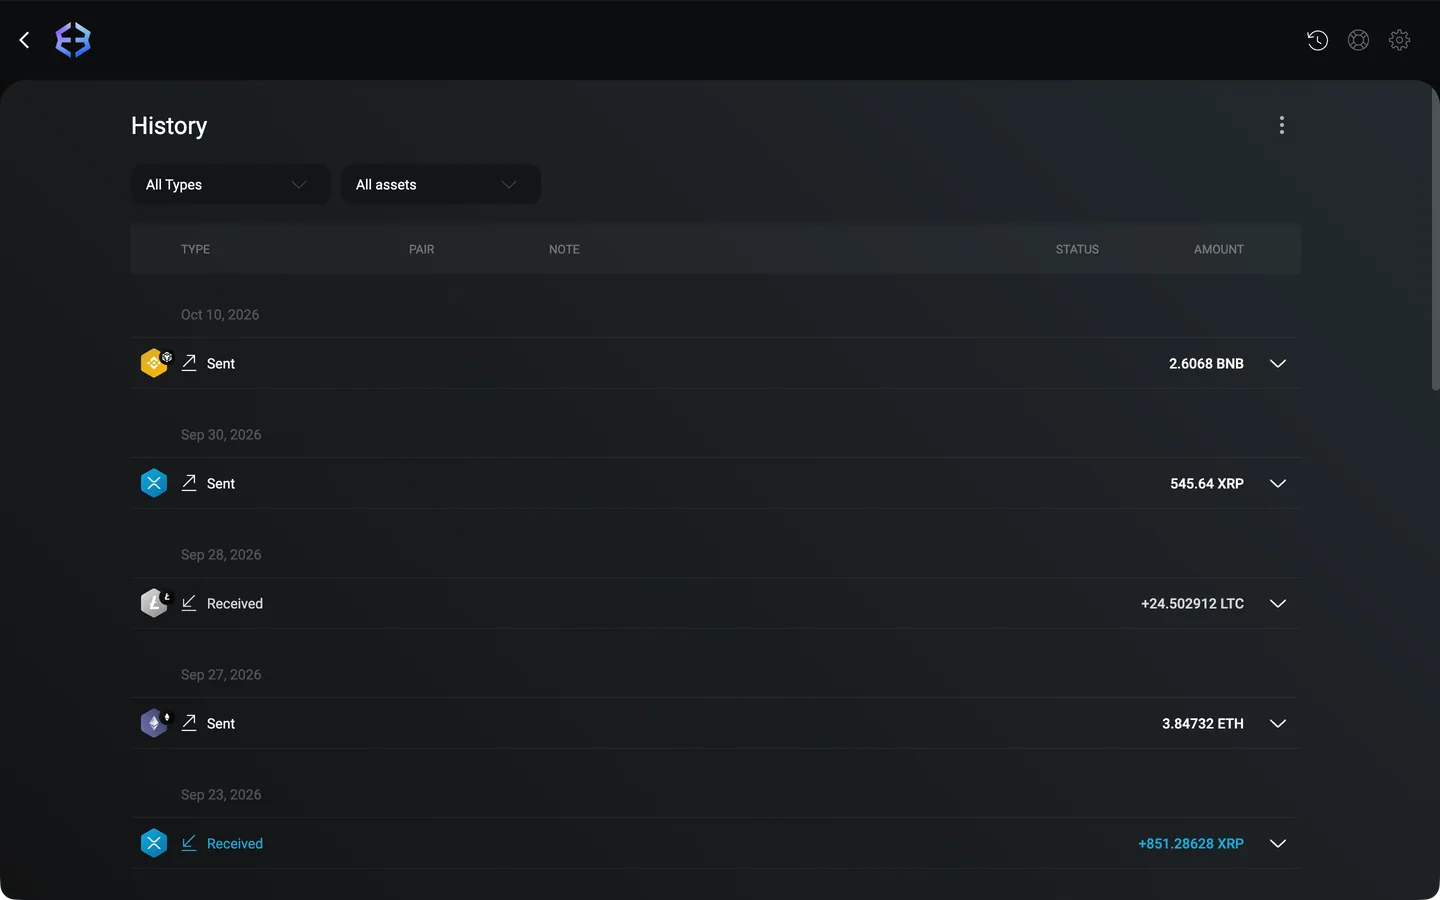Screen dimensions: 1440x900
Task: Click the AMOUNT column header
Action: coord(1219,249)
